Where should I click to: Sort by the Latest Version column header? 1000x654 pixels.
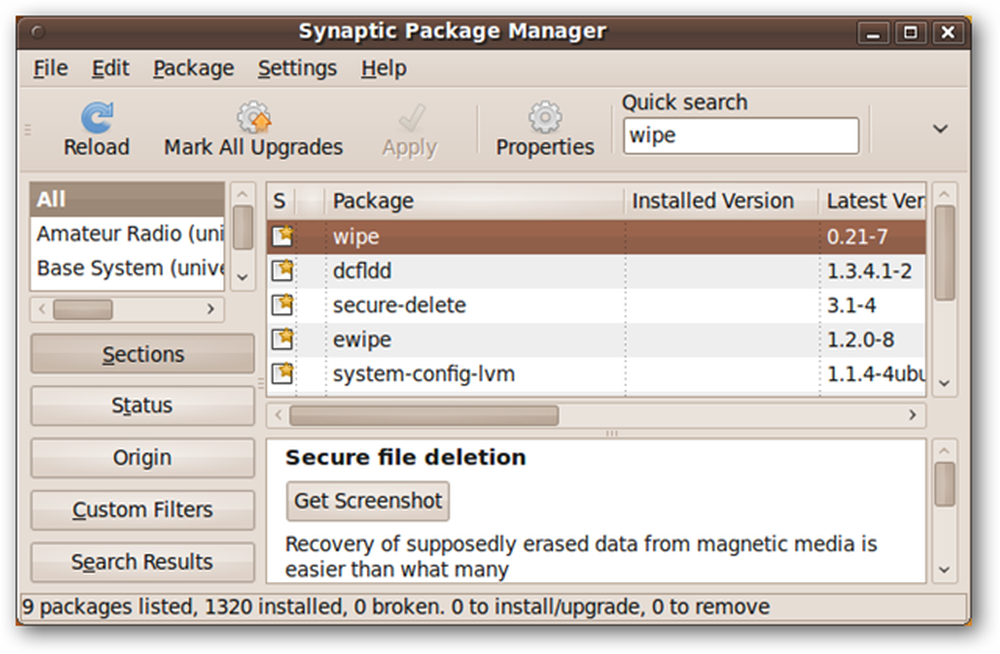872,201
